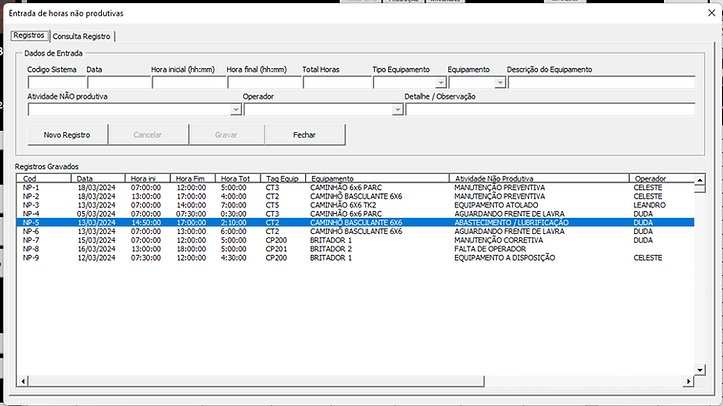Click EQUIPAMENTO A DISPOSIÇÃO activity cell
Image resolution: width=723 pixels, height=406 pixels.
tap(504, 258)
